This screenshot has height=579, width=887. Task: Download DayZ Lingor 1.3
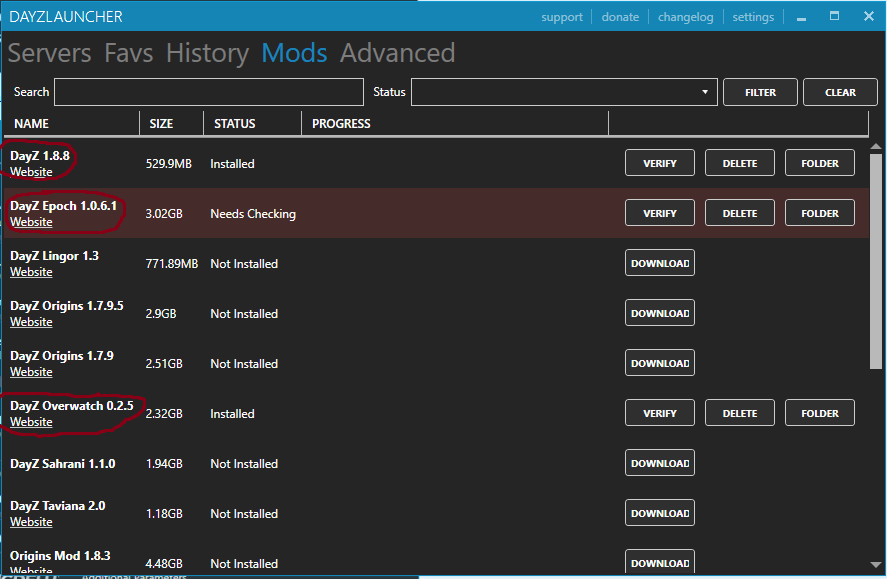tap(659, 263)
